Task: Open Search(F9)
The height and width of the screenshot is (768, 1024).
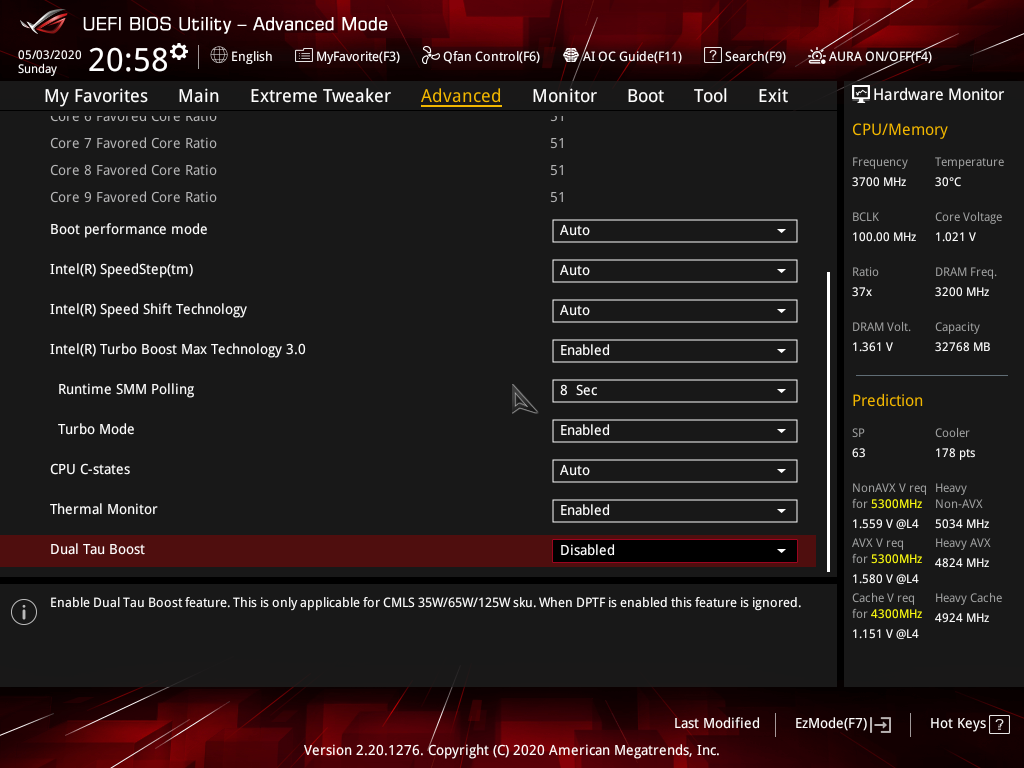Action: pos(745,56)
